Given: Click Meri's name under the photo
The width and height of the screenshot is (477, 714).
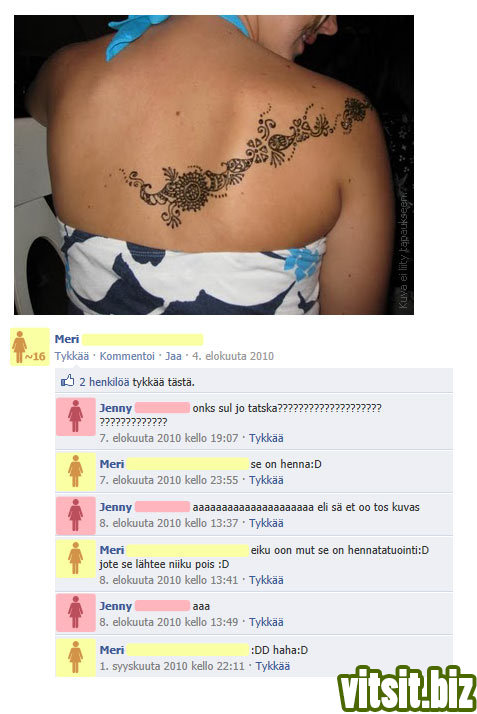Looking at the screenshot, I should (x=66, y=339).
